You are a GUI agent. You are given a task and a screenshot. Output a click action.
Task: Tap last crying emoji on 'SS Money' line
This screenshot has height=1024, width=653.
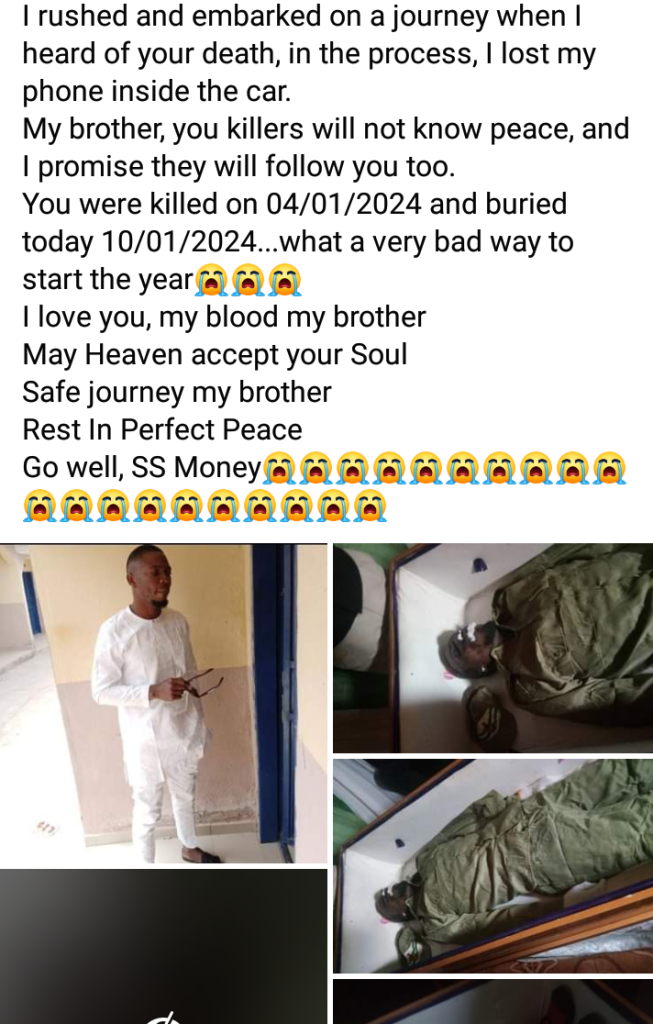(611, 468)
